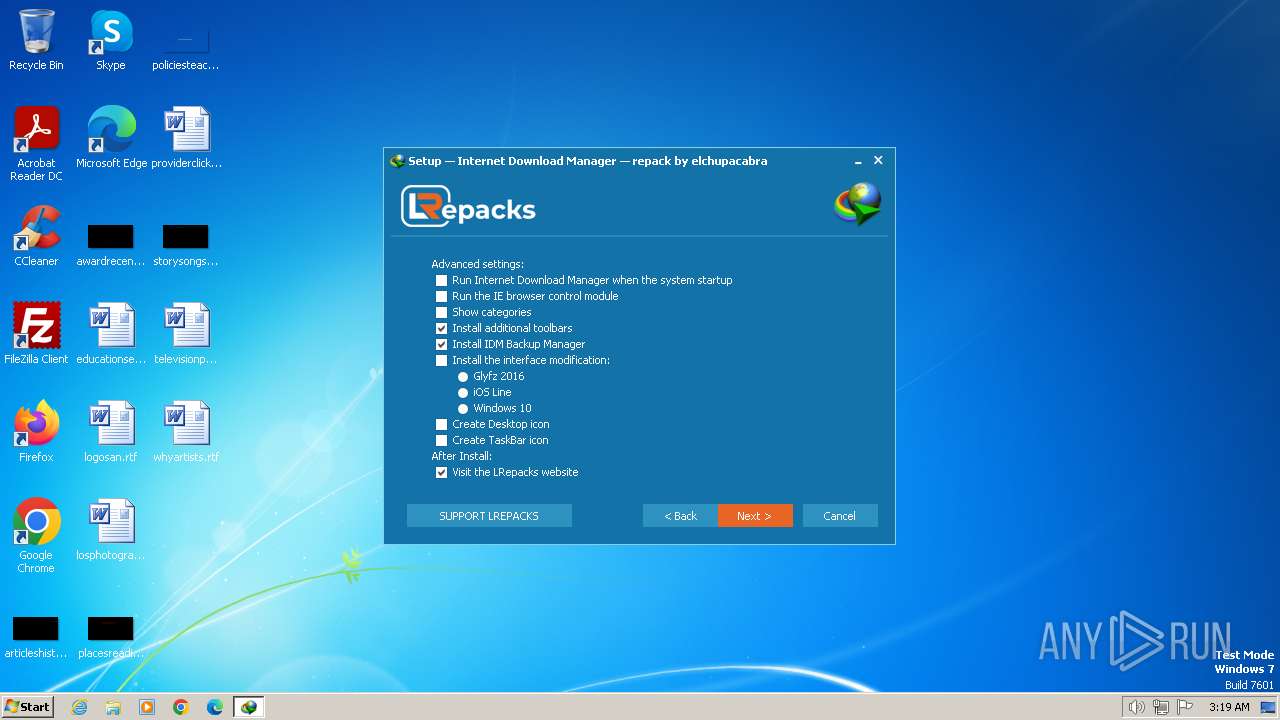Click the IDM globe icon in installer header
Viewport: 1280px width, 720px height.
(858, 204)
